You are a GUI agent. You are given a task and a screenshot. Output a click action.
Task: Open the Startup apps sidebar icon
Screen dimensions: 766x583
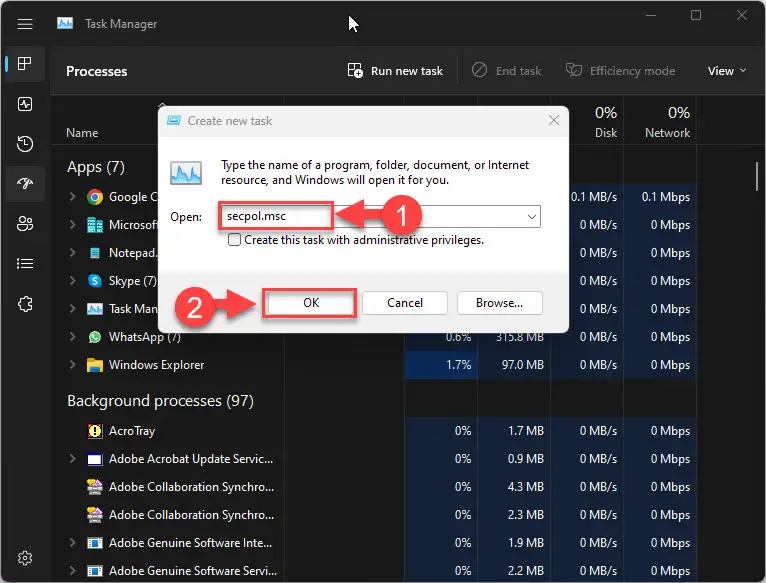pyautogui.click(x=25, y=184)
